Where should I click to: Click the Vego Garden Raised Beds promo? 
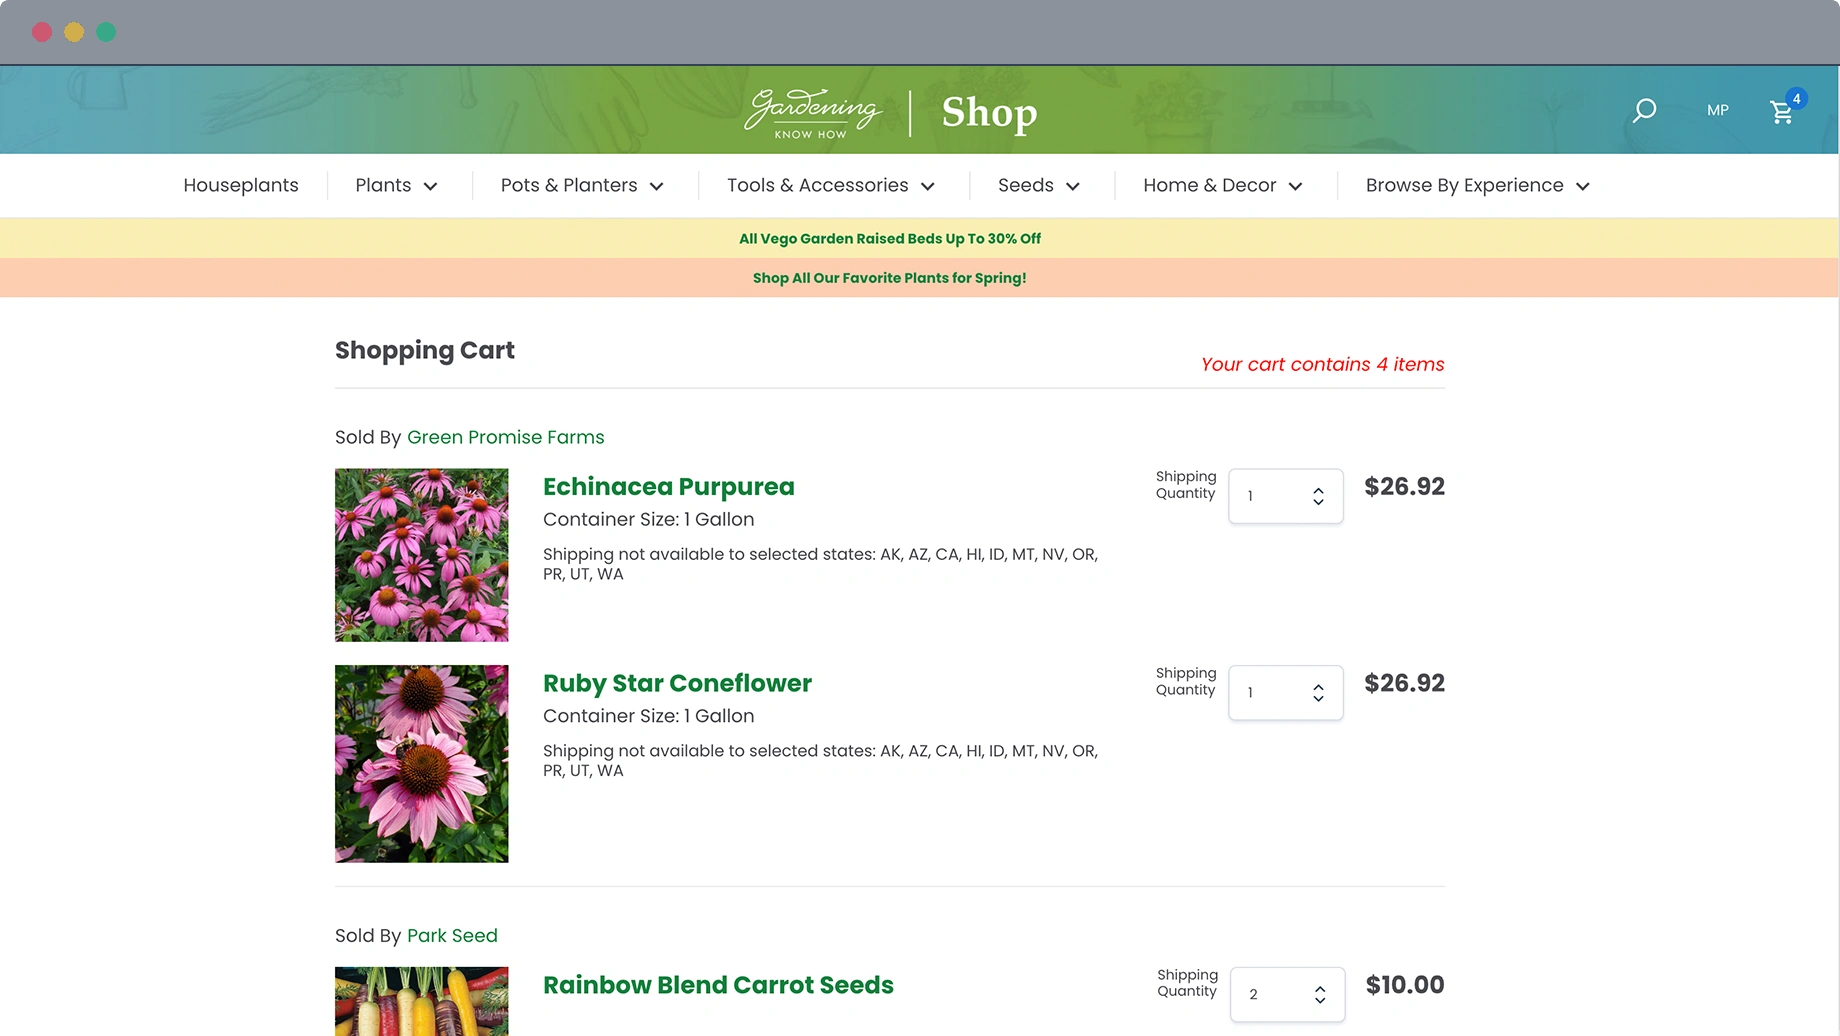(890, 238)
